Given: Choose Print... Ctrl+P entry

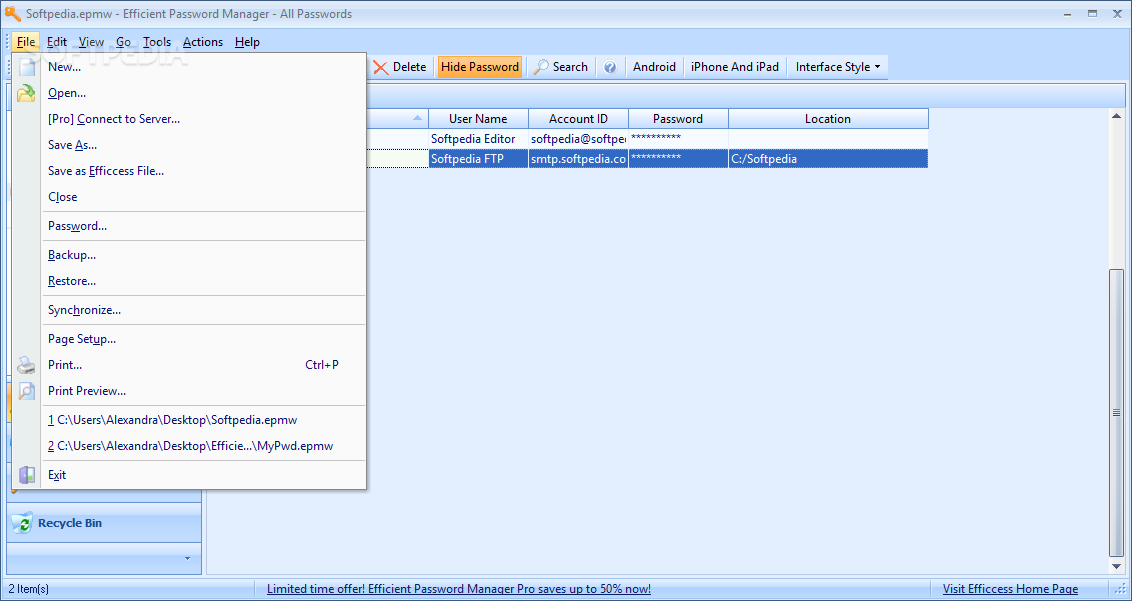Looking at the screenshot, I should [x=203, y=365].
